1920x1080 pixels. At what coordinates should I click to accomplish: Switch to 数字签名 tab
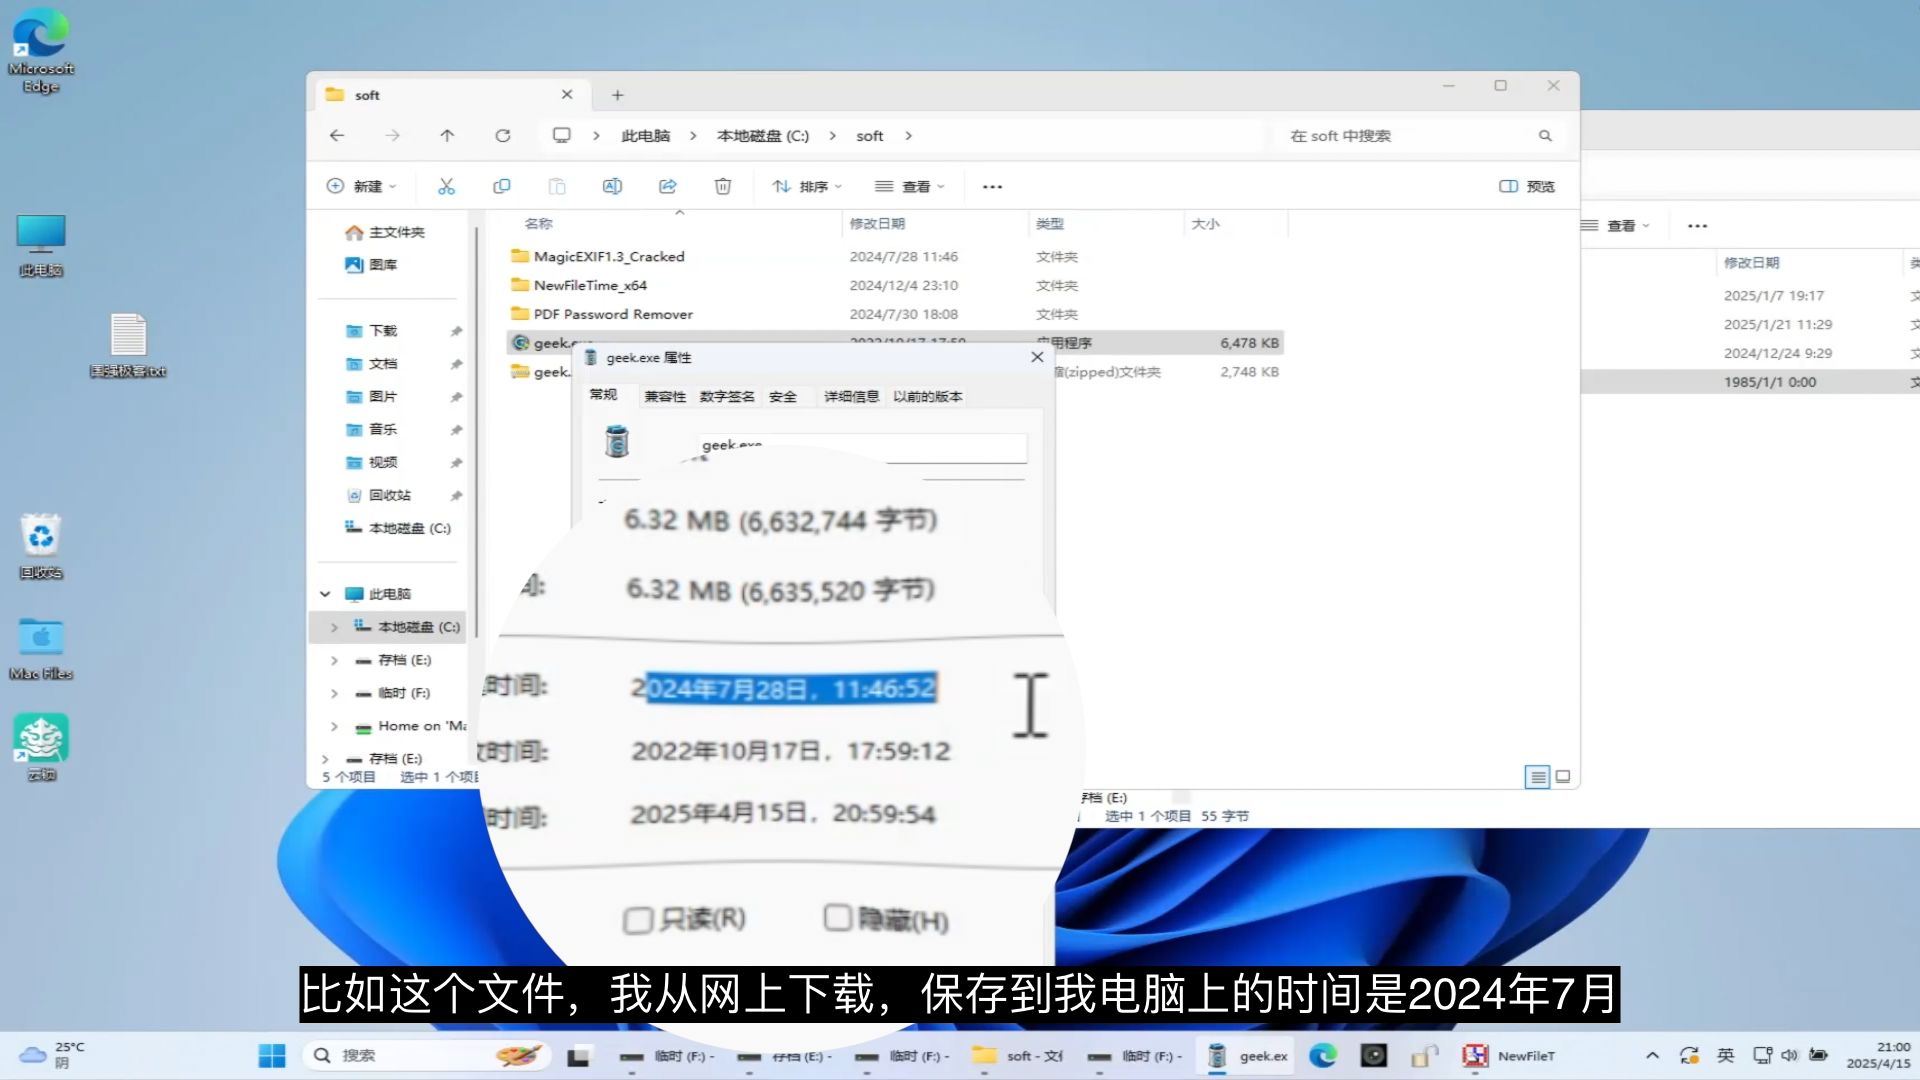point(727,397)
